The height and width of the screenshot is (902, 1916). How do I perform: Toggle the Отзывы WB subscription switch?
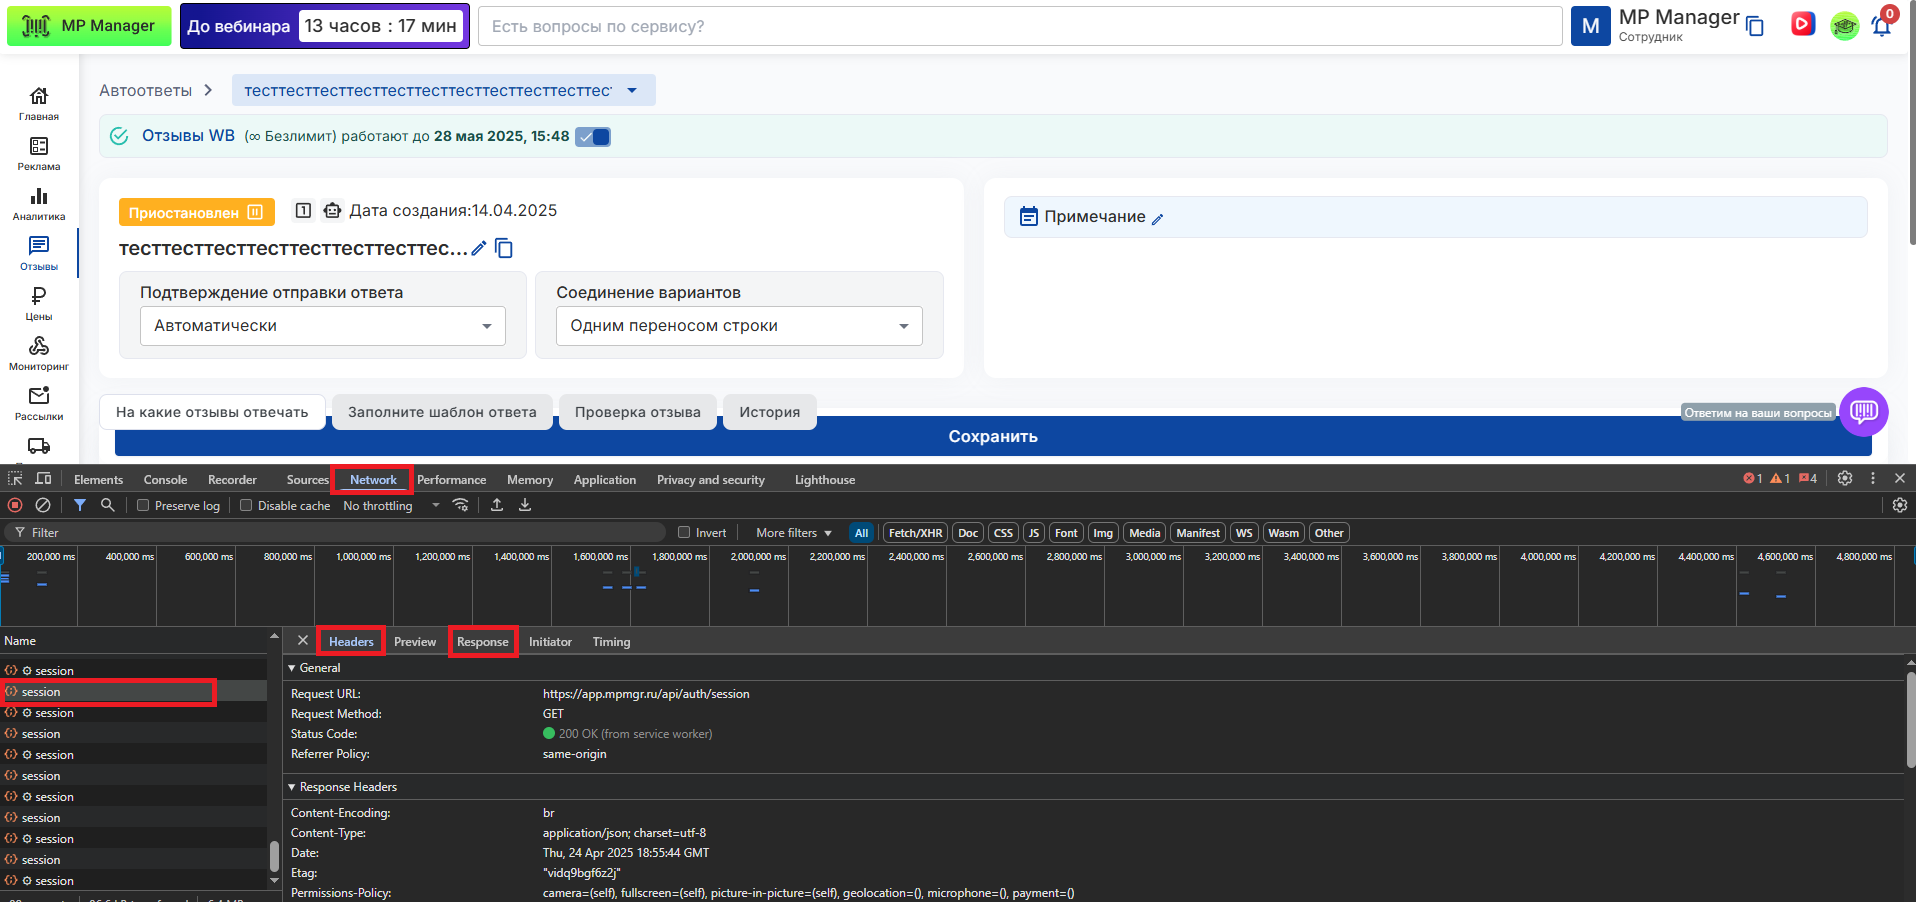pyautogui.click(x=593, y=137)
